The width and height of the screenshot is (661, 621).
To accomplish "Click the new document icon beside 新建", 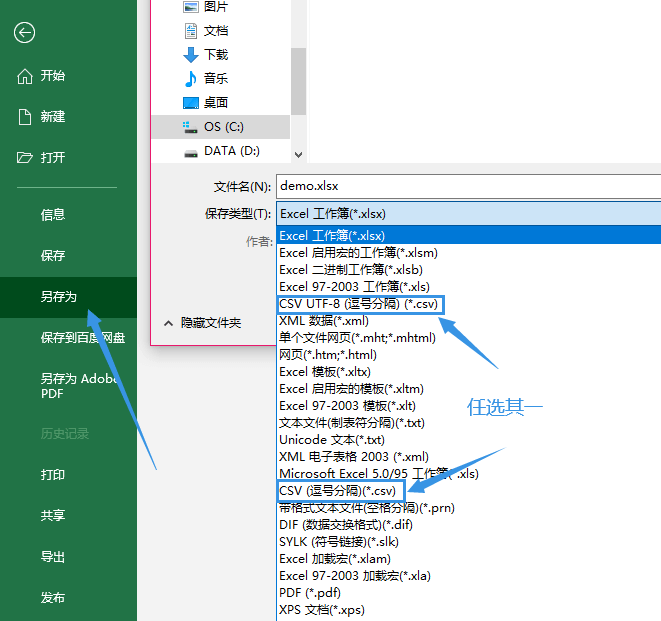I will (24, 117).
